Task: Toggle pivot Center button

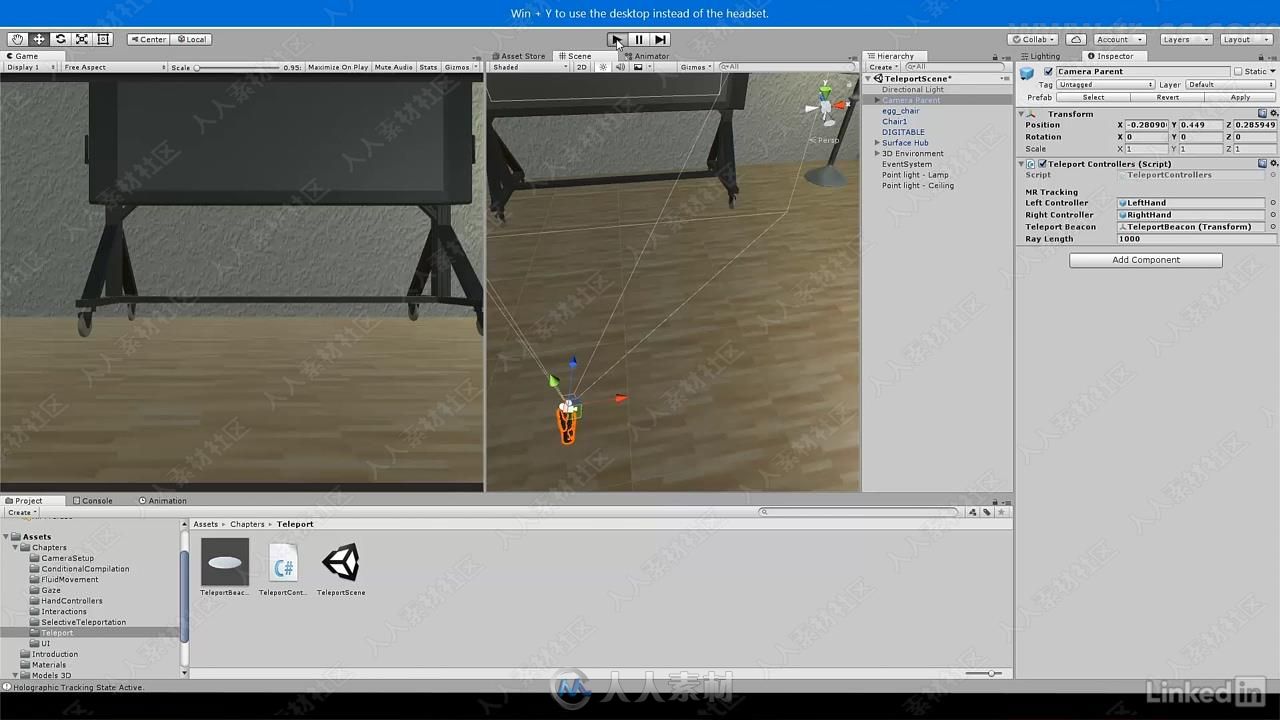Action: (x=148, y=39)
